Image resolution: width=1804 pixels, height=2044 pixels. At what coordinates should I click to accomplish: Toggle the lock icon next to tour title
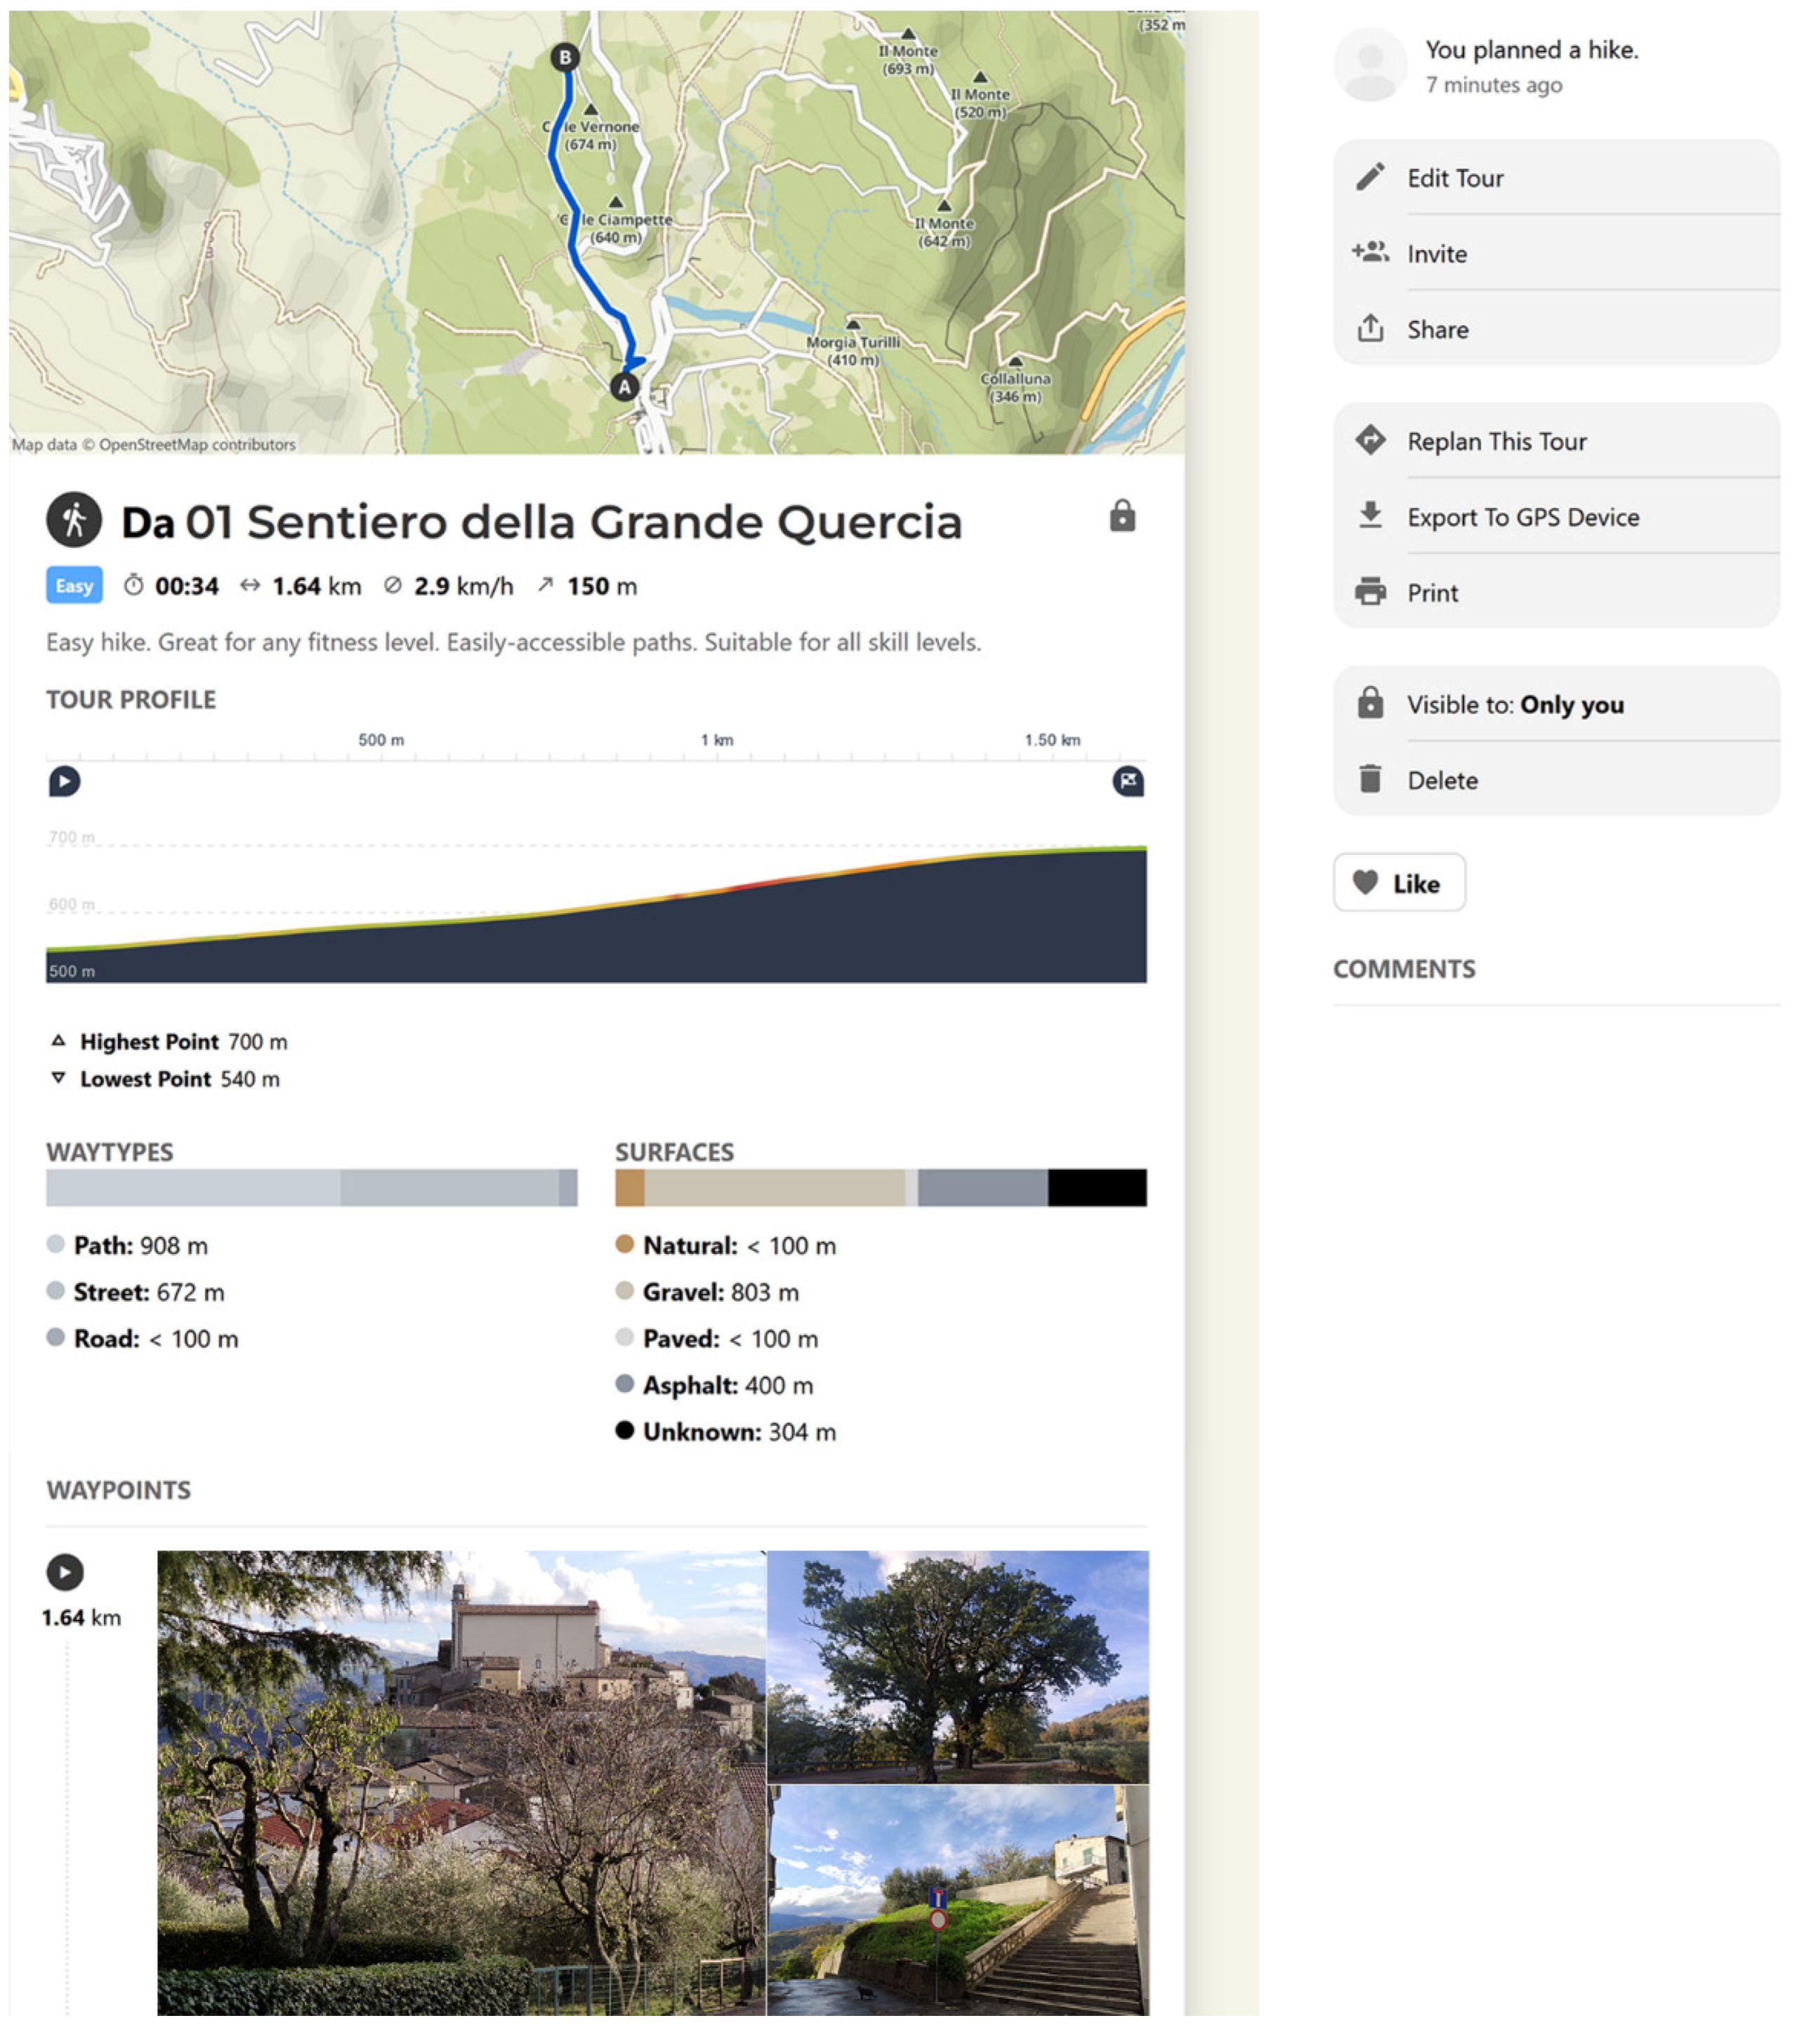[x=1122, y=516]
